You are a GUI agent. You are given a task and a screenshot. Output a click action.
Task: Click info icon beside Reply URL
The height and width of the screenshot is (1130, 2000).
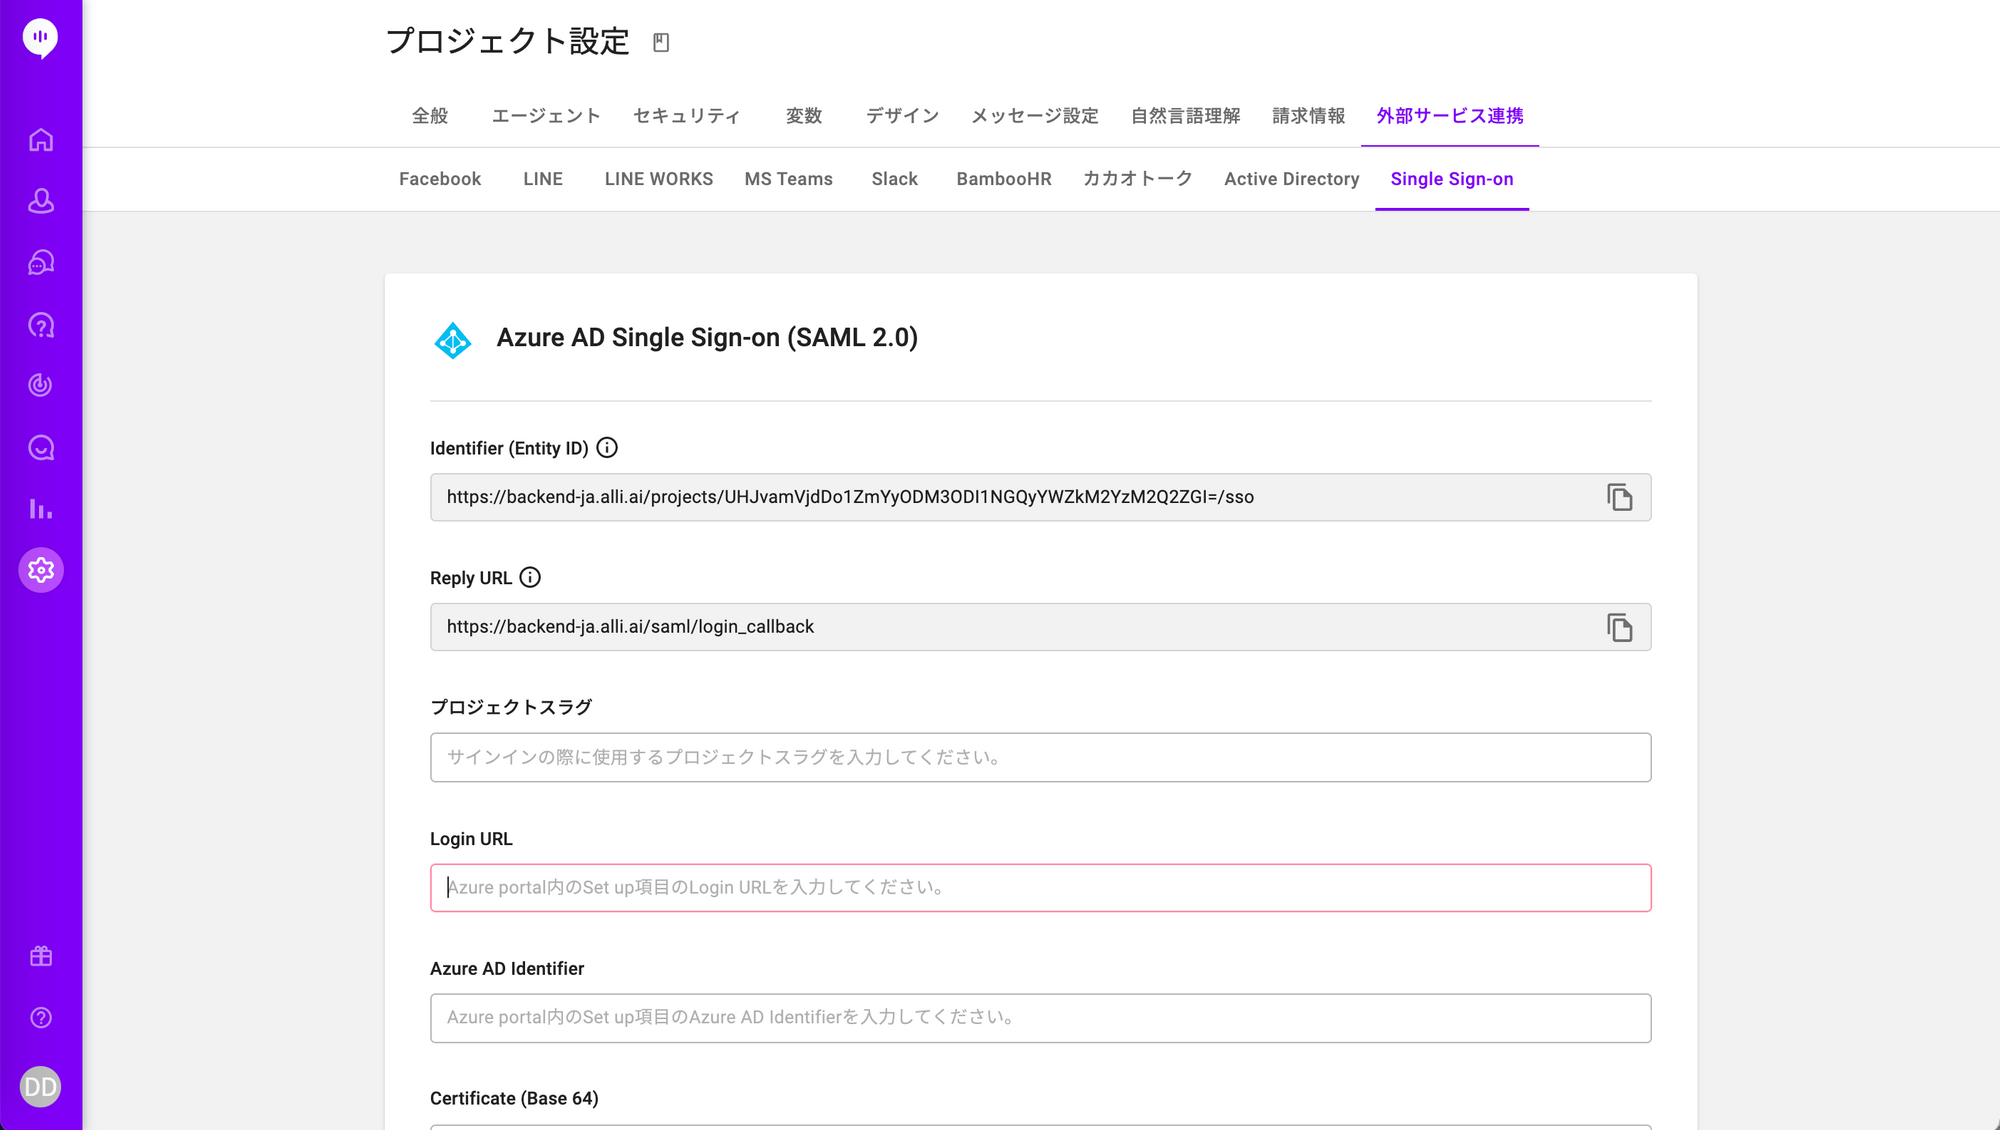point(530,578)
